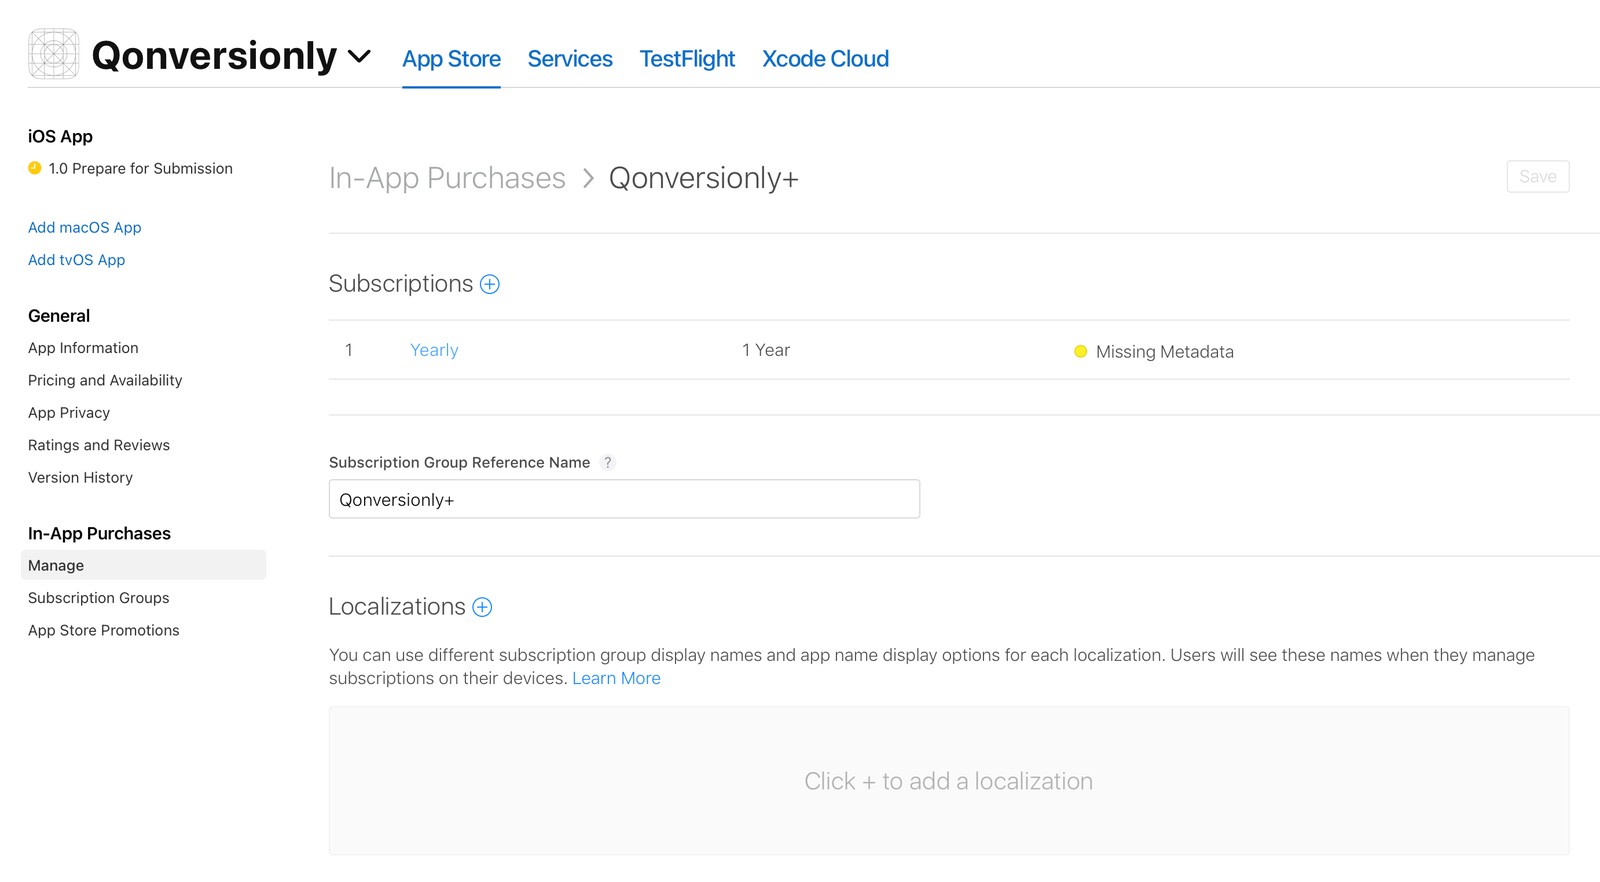
Task: Click the Missing Metadata status text
Action: coord(1165,351)
